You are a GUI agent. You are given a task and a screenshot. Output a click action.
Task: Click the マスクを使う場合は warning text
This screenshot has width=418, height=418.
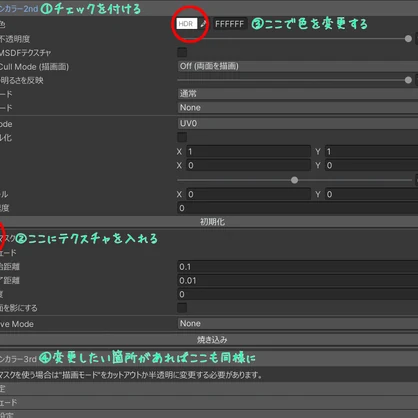[x=131, y=375]
